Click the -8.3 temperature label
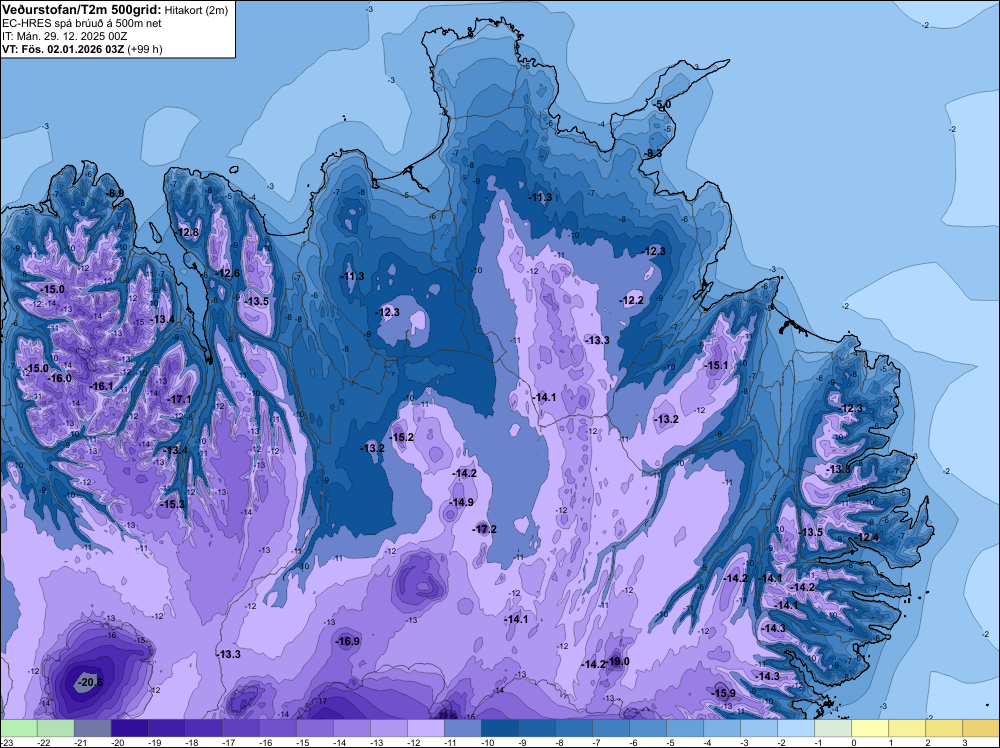This screenshot has height=748, width=1000. point(652,153)
